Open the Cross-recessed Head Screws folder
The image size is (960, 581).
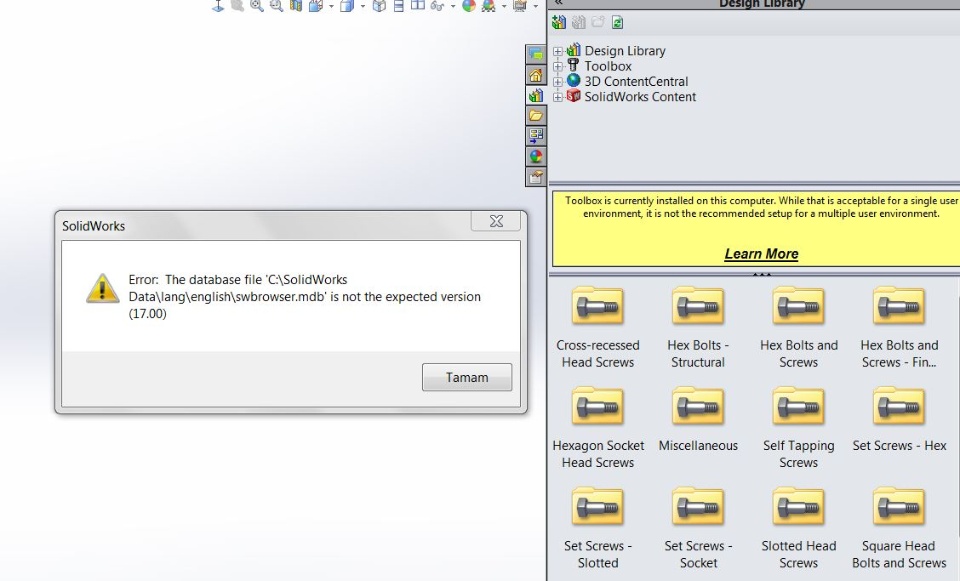(598, 327)
